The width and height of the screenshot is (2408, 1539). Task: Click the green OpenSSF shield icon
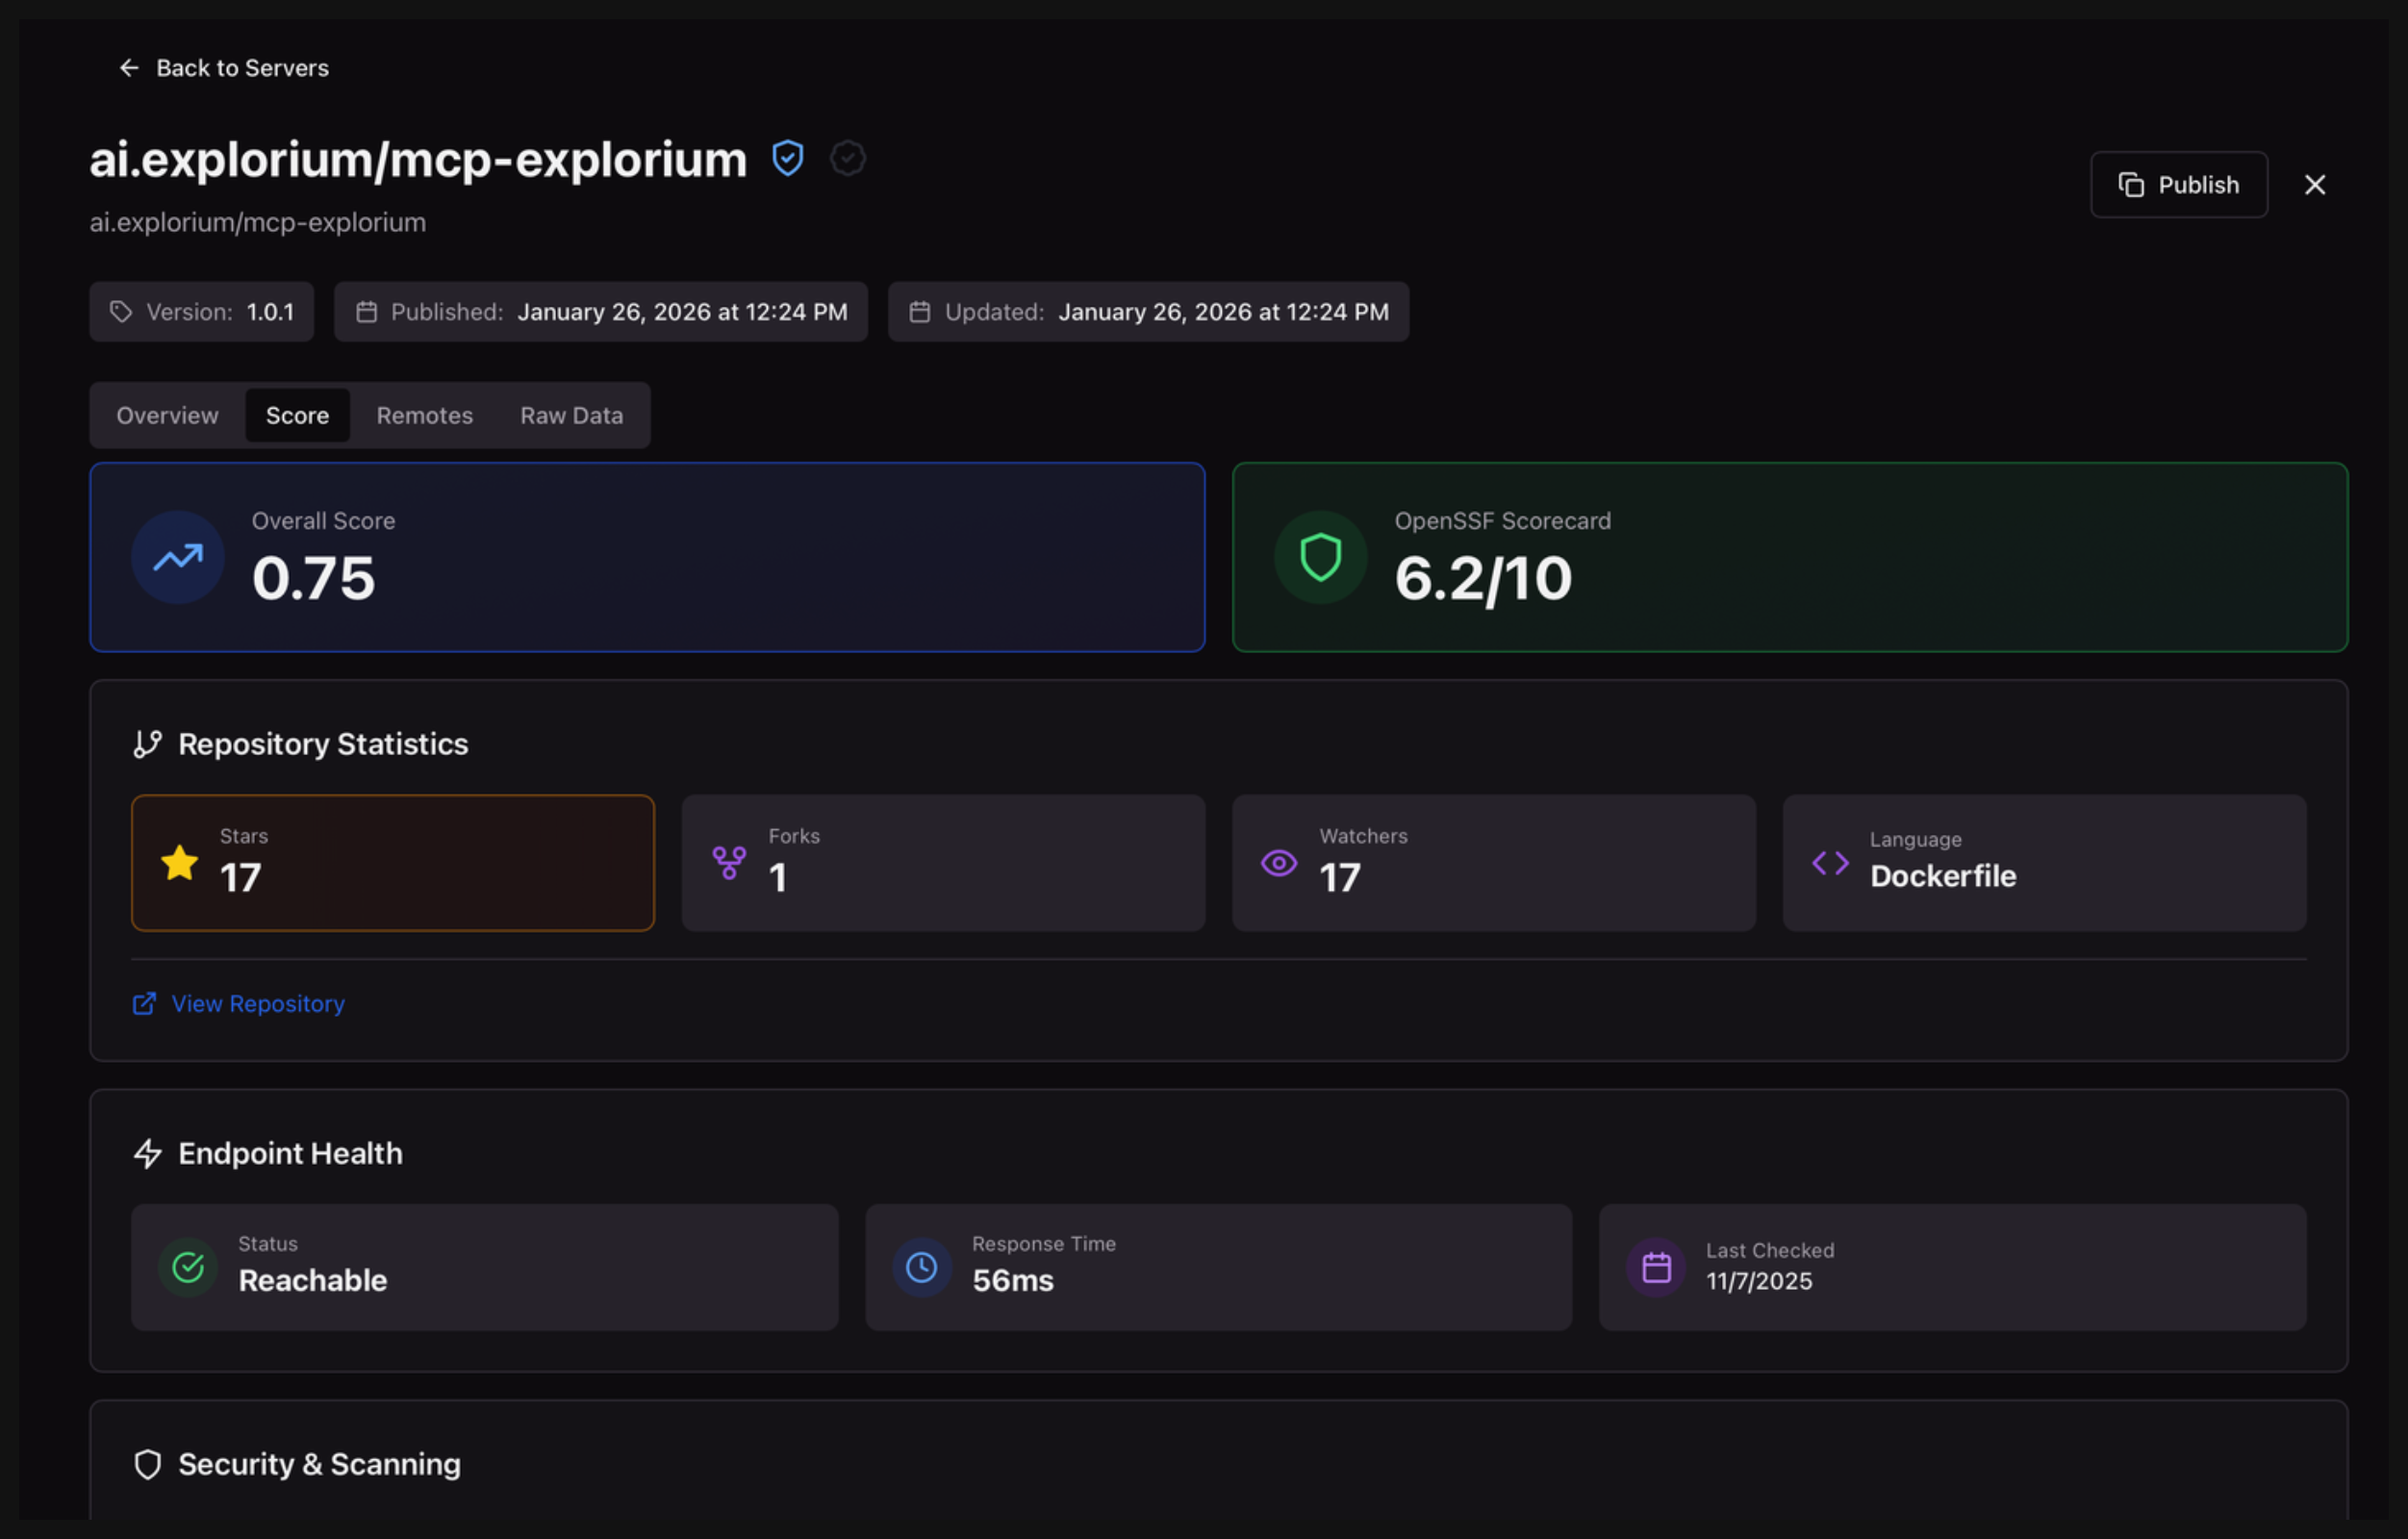[x=1320, y=557]
